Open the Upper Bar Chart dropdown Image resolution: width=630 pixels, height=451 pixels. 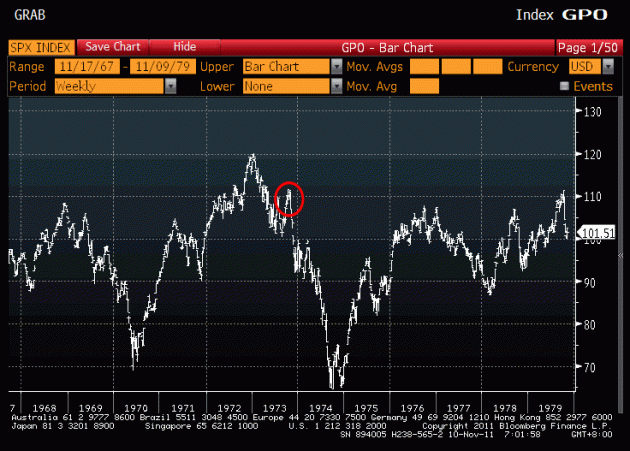(291, 66)
